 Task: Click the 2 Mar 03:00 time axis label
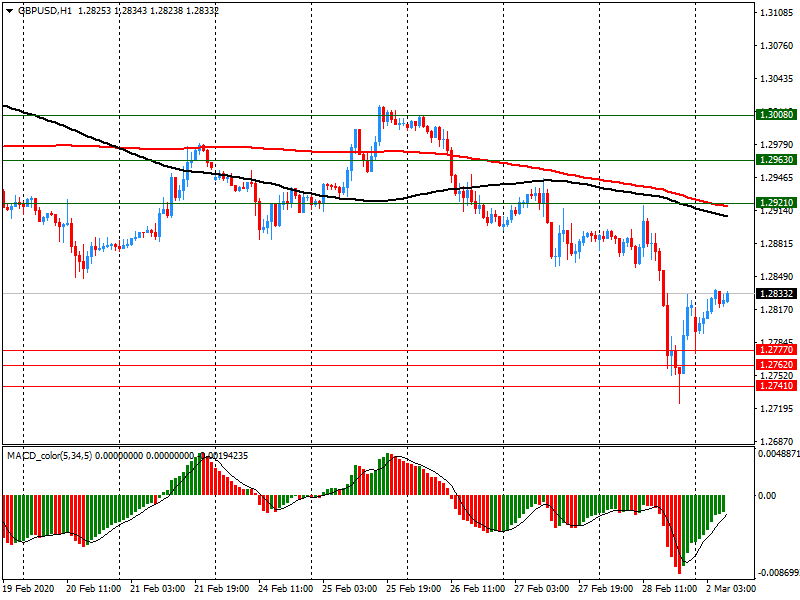point(729,591)
